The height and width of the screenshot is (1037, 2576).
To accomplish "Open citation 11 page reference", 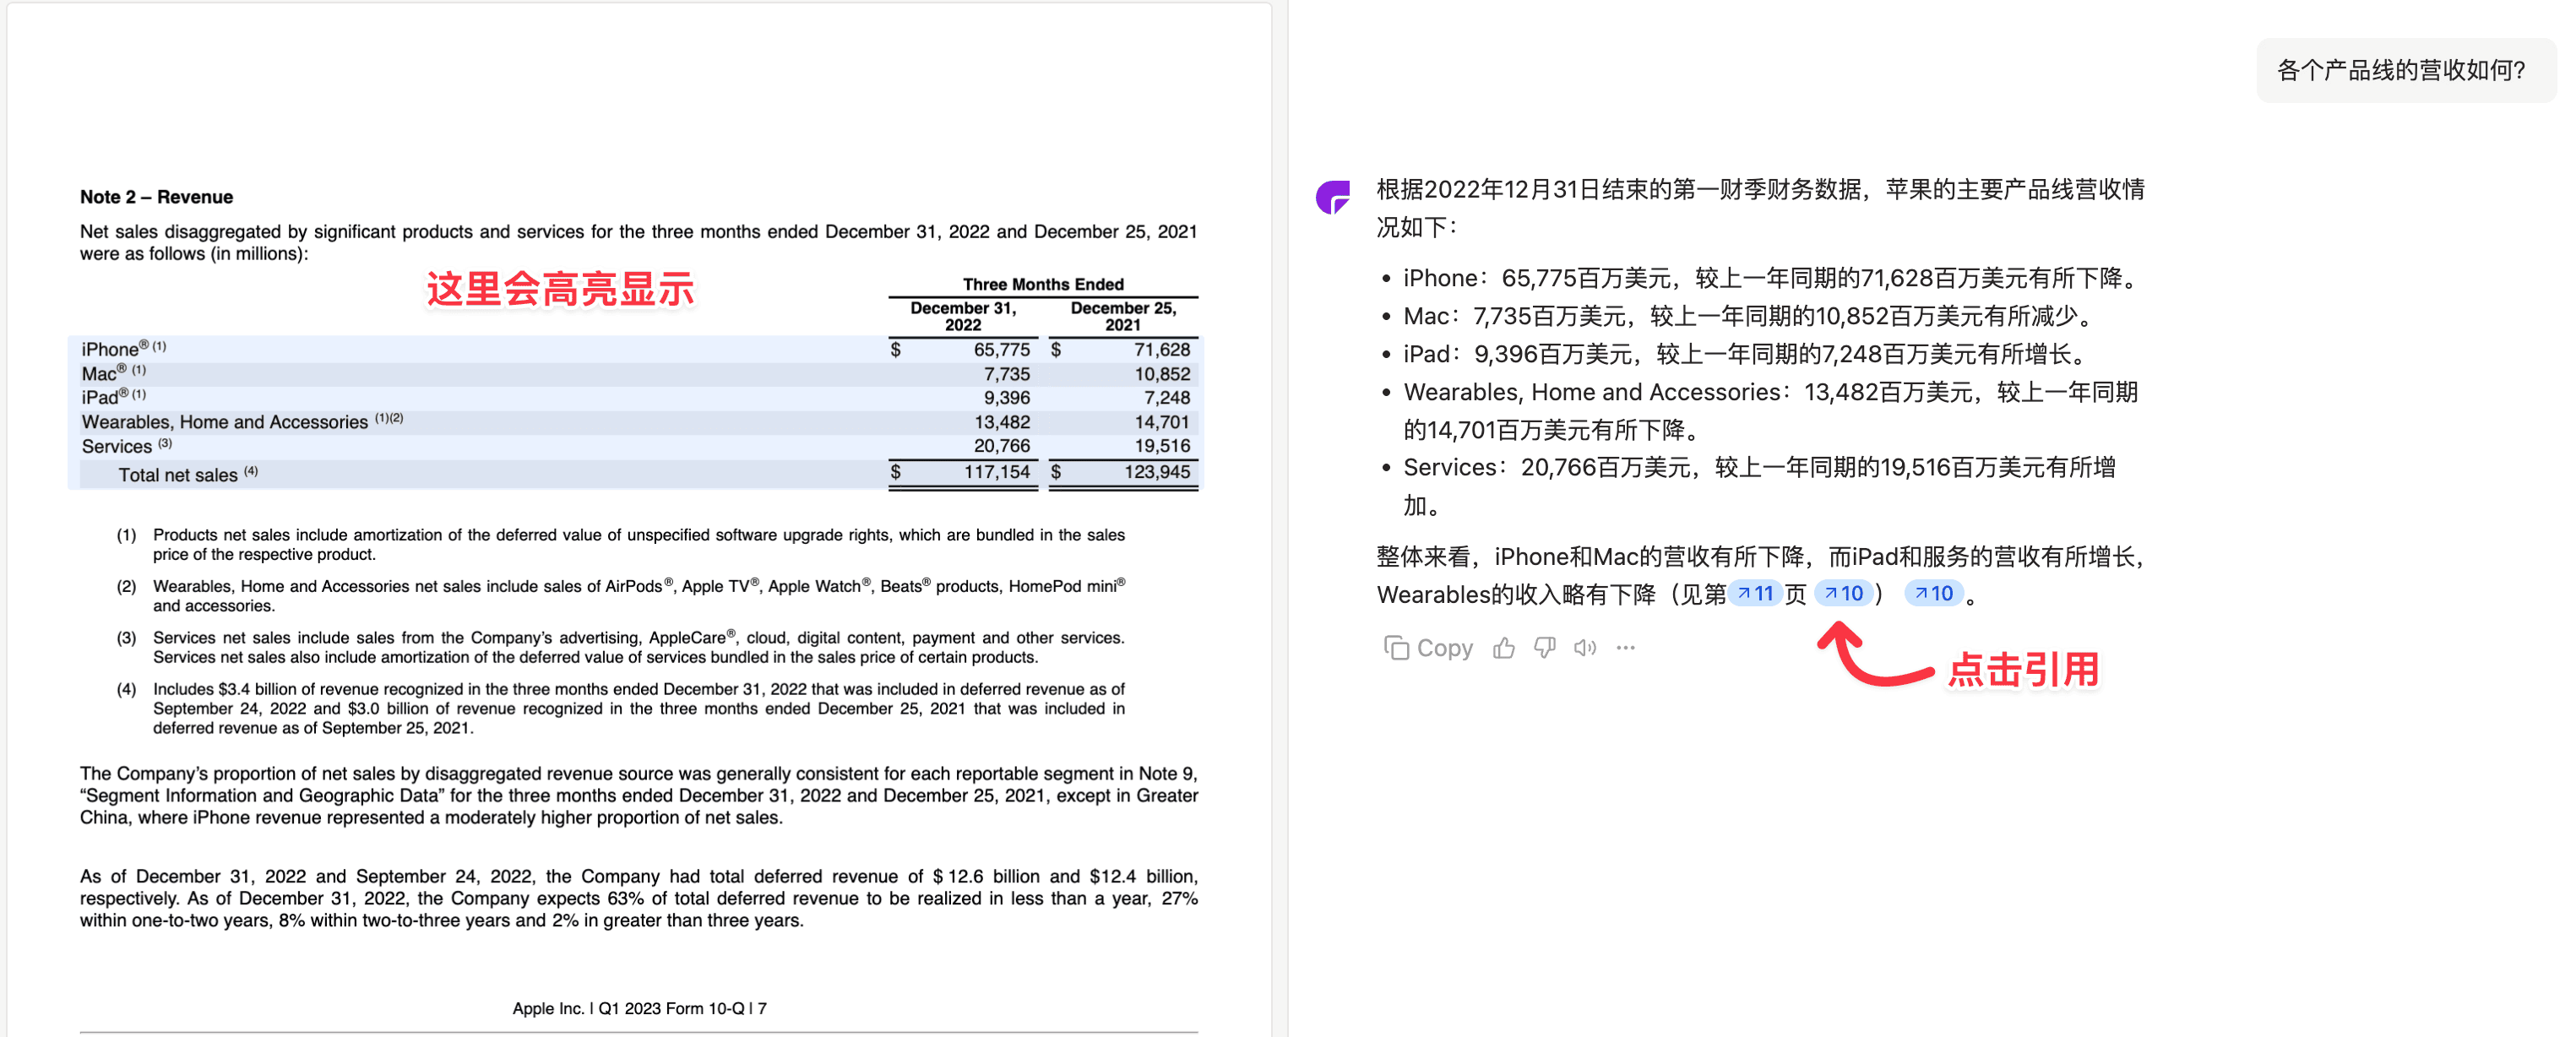I will pos(1755,593).
